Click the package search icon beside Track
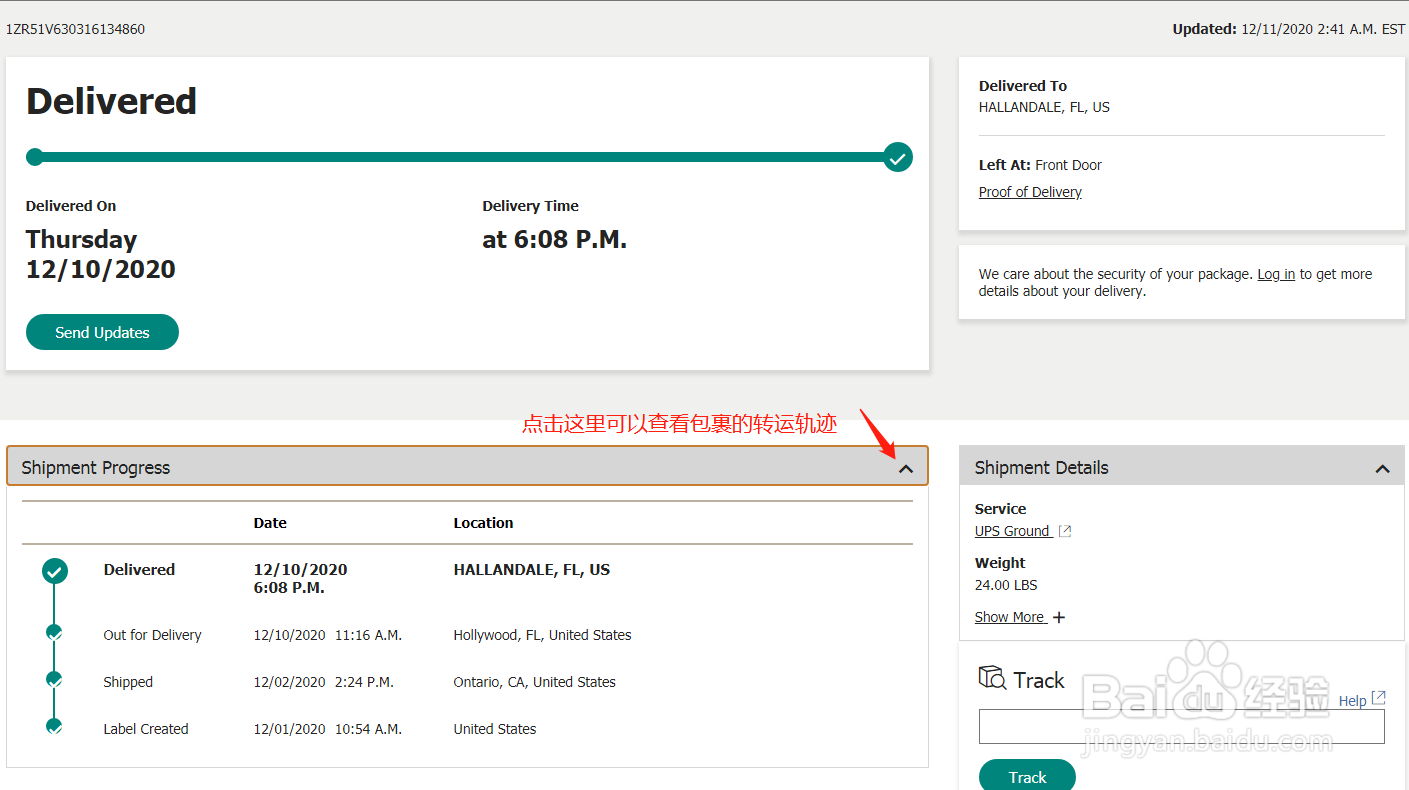Viewport: 1409px width, 790px height. (x=993, y=678)
